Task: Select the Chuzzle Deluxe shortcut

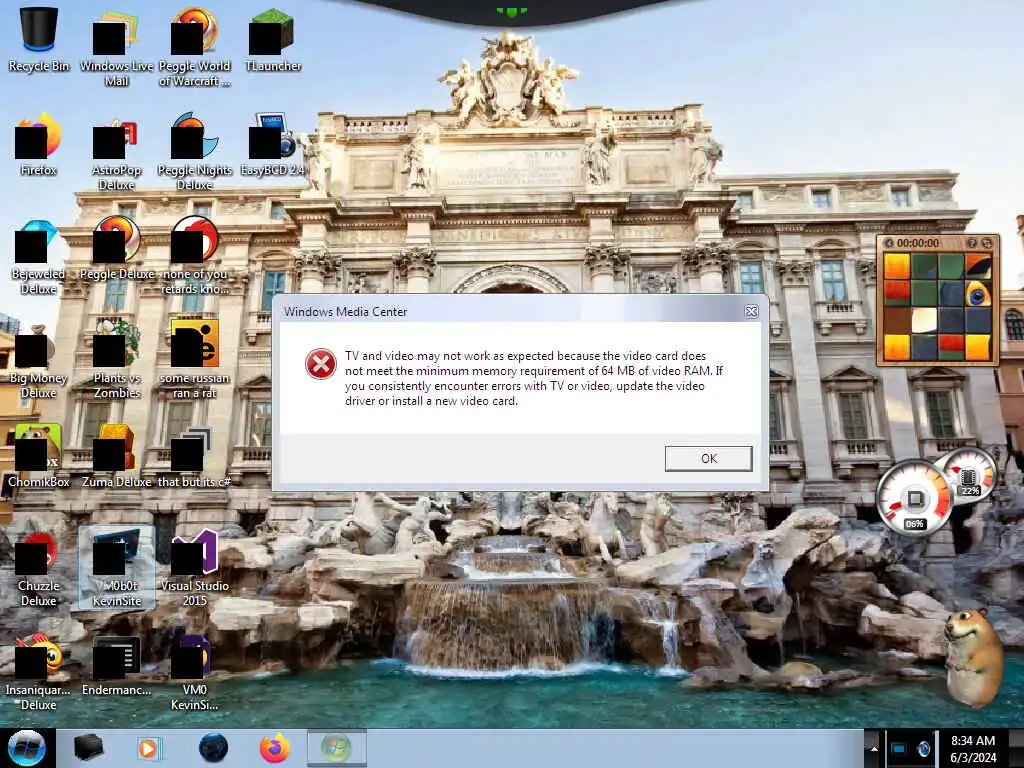Action: pos(39,568)
